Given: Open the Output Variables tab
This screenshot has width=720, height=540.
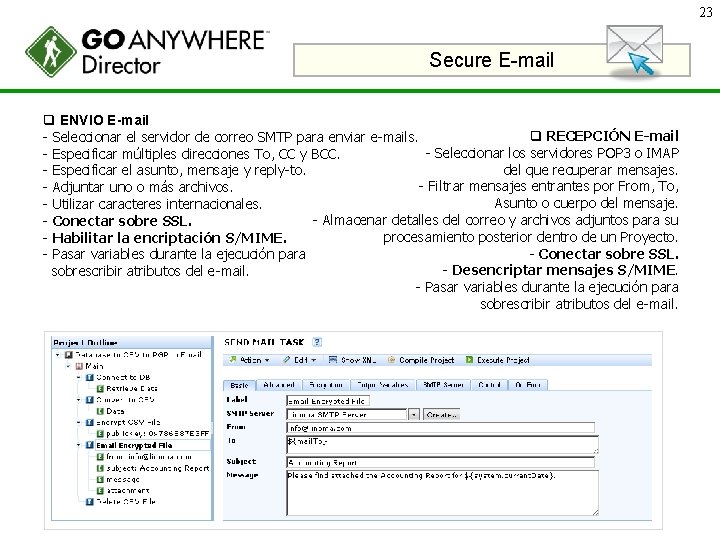Looking at the screenshot, I should [383, 385].
